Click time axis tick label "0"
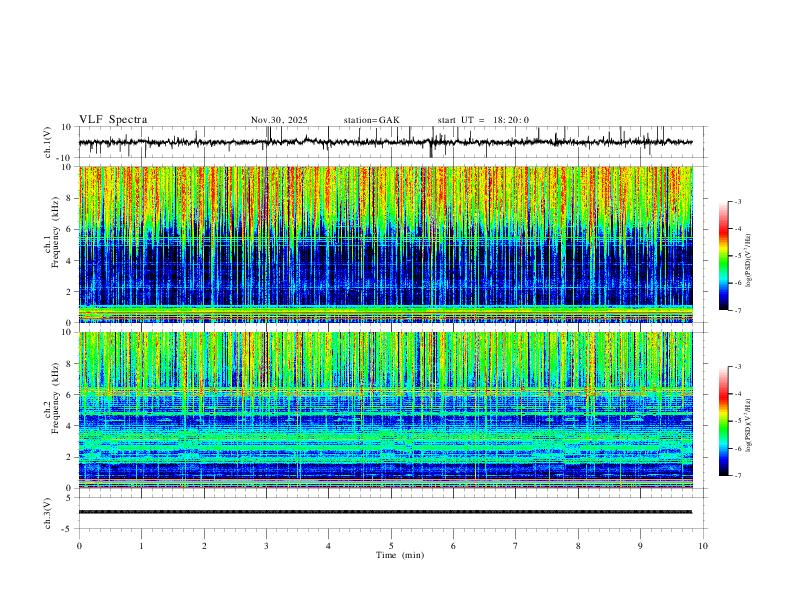 pos(79,546)
